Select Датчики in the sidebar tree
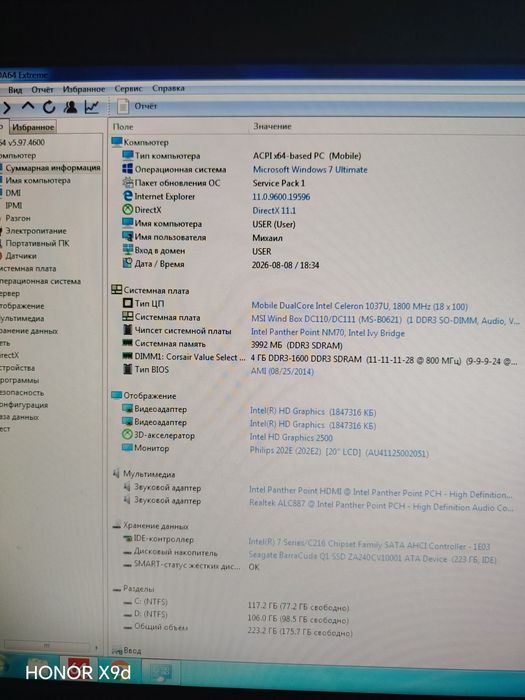 point(21,256)
